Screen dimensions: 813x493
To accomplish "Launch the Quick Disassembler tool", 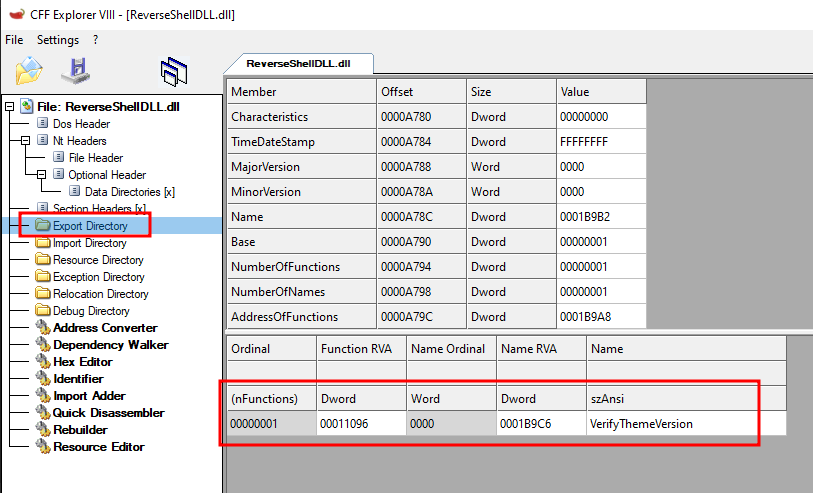I will pyautogui.click(x=108, y=413).
